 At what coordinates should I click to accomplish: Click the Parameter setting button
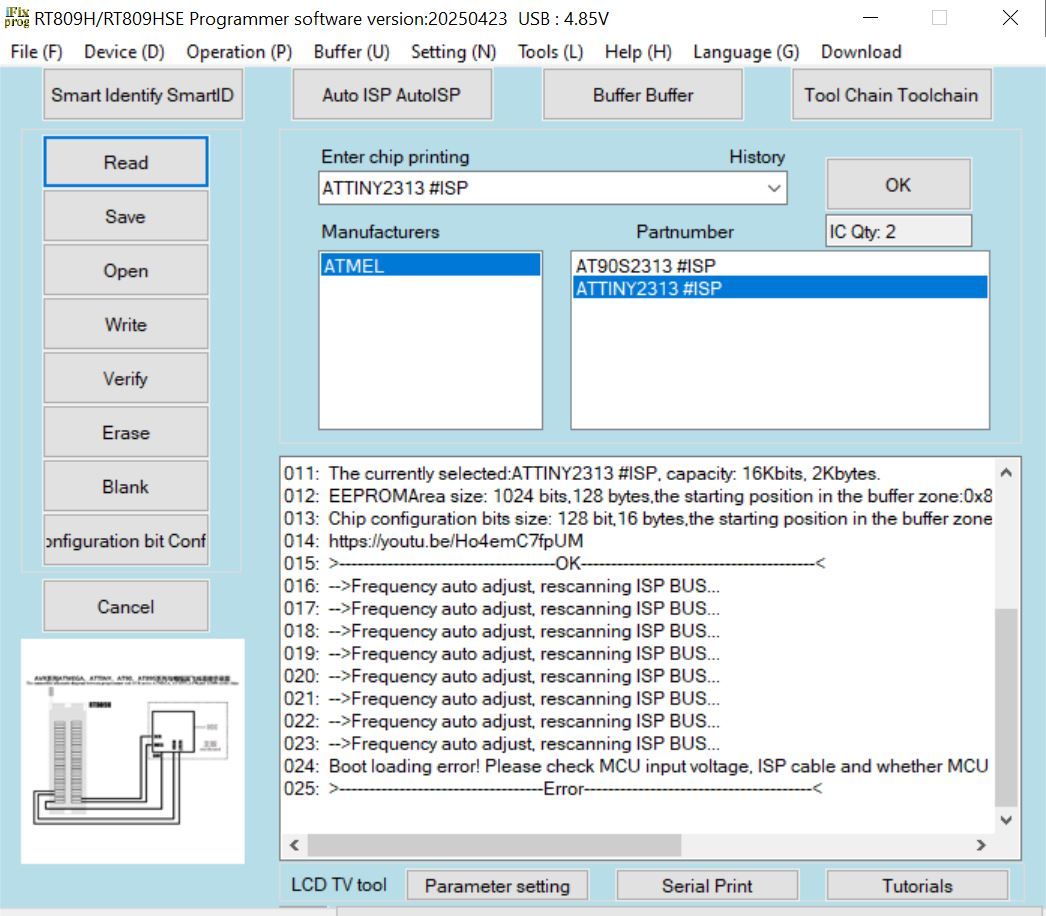tap(497, 885)
